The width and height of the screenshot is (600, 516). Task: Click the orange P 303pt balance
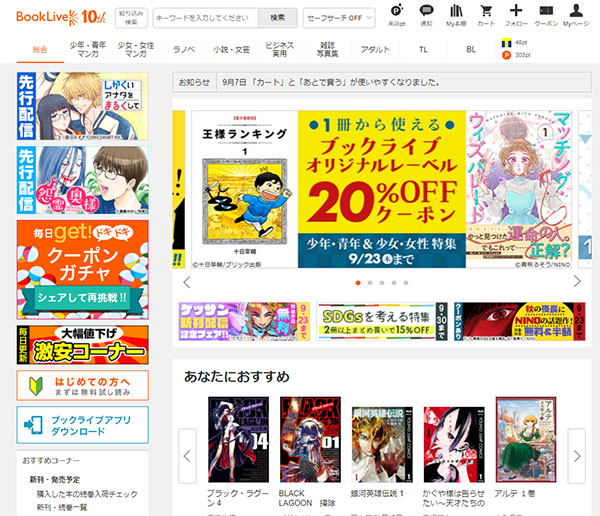tap(516, 55)
